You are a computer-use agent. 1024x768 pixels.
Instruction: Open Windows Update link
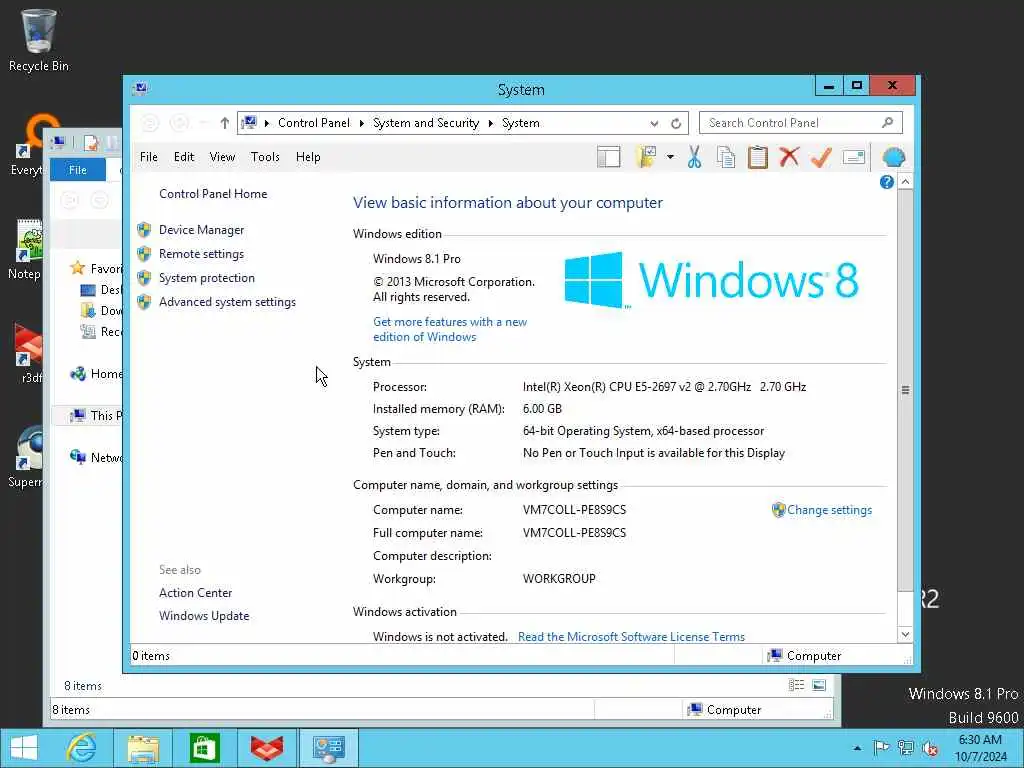coord(204,616)
